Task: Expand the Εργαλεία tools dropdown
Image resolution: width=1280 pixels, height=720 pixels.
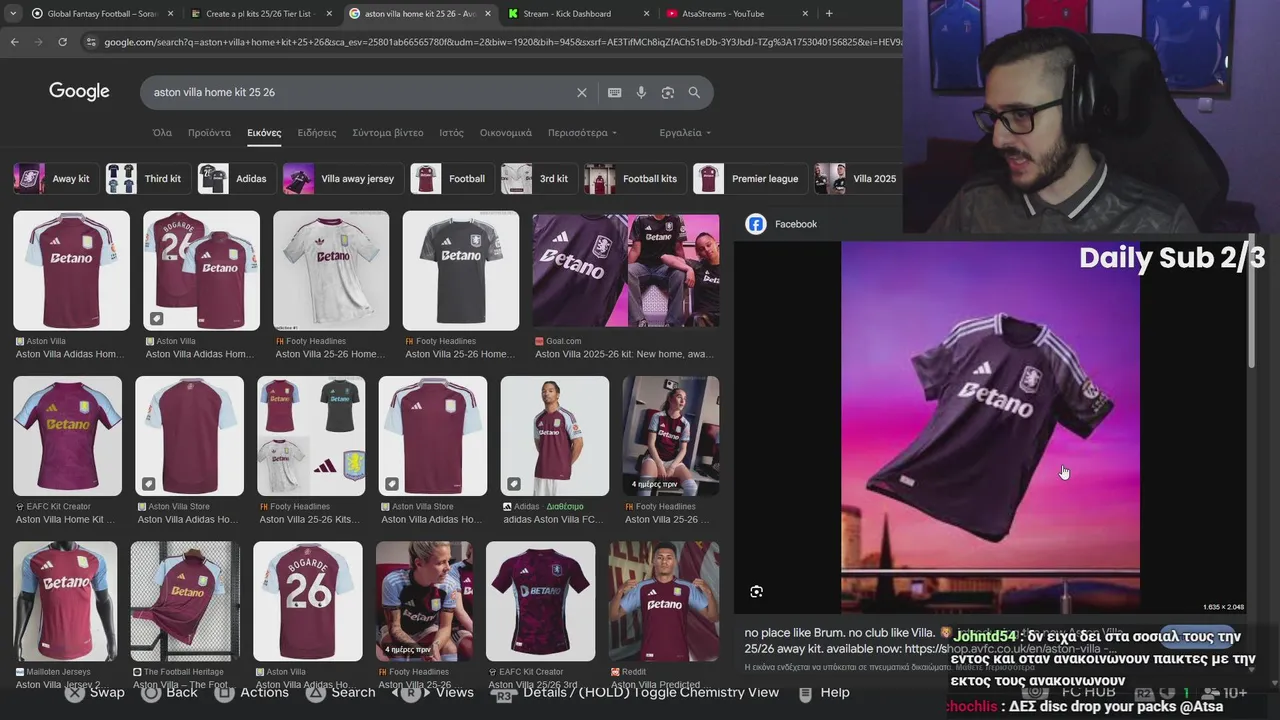Action: (x=685, y=133)
